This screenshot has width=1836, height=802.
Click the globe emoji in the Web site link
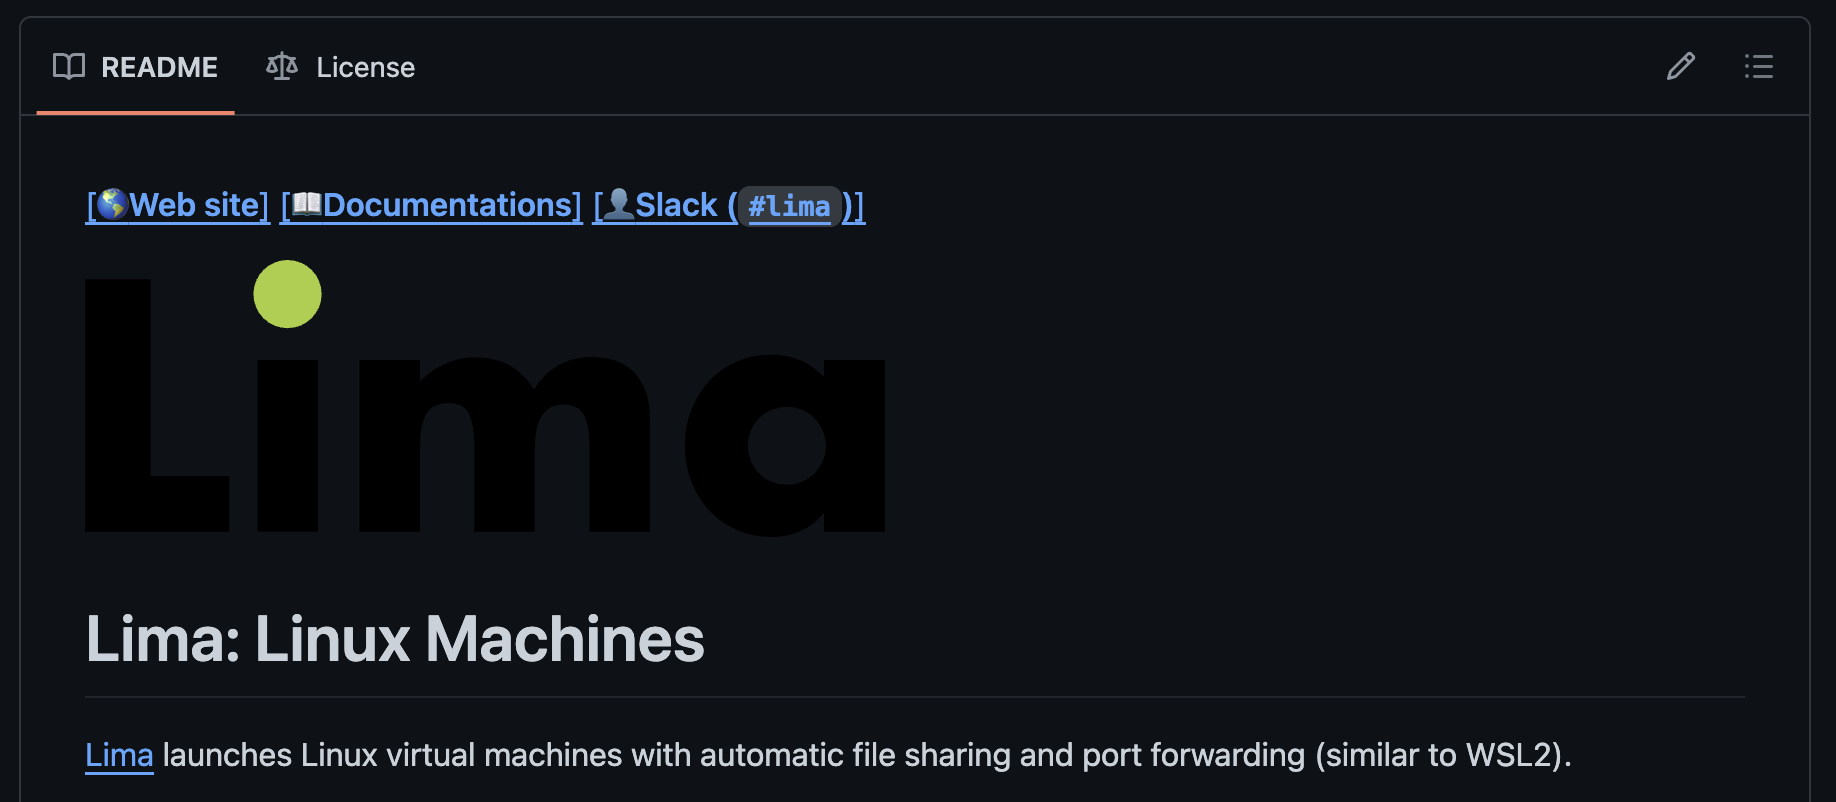(112, 204)
